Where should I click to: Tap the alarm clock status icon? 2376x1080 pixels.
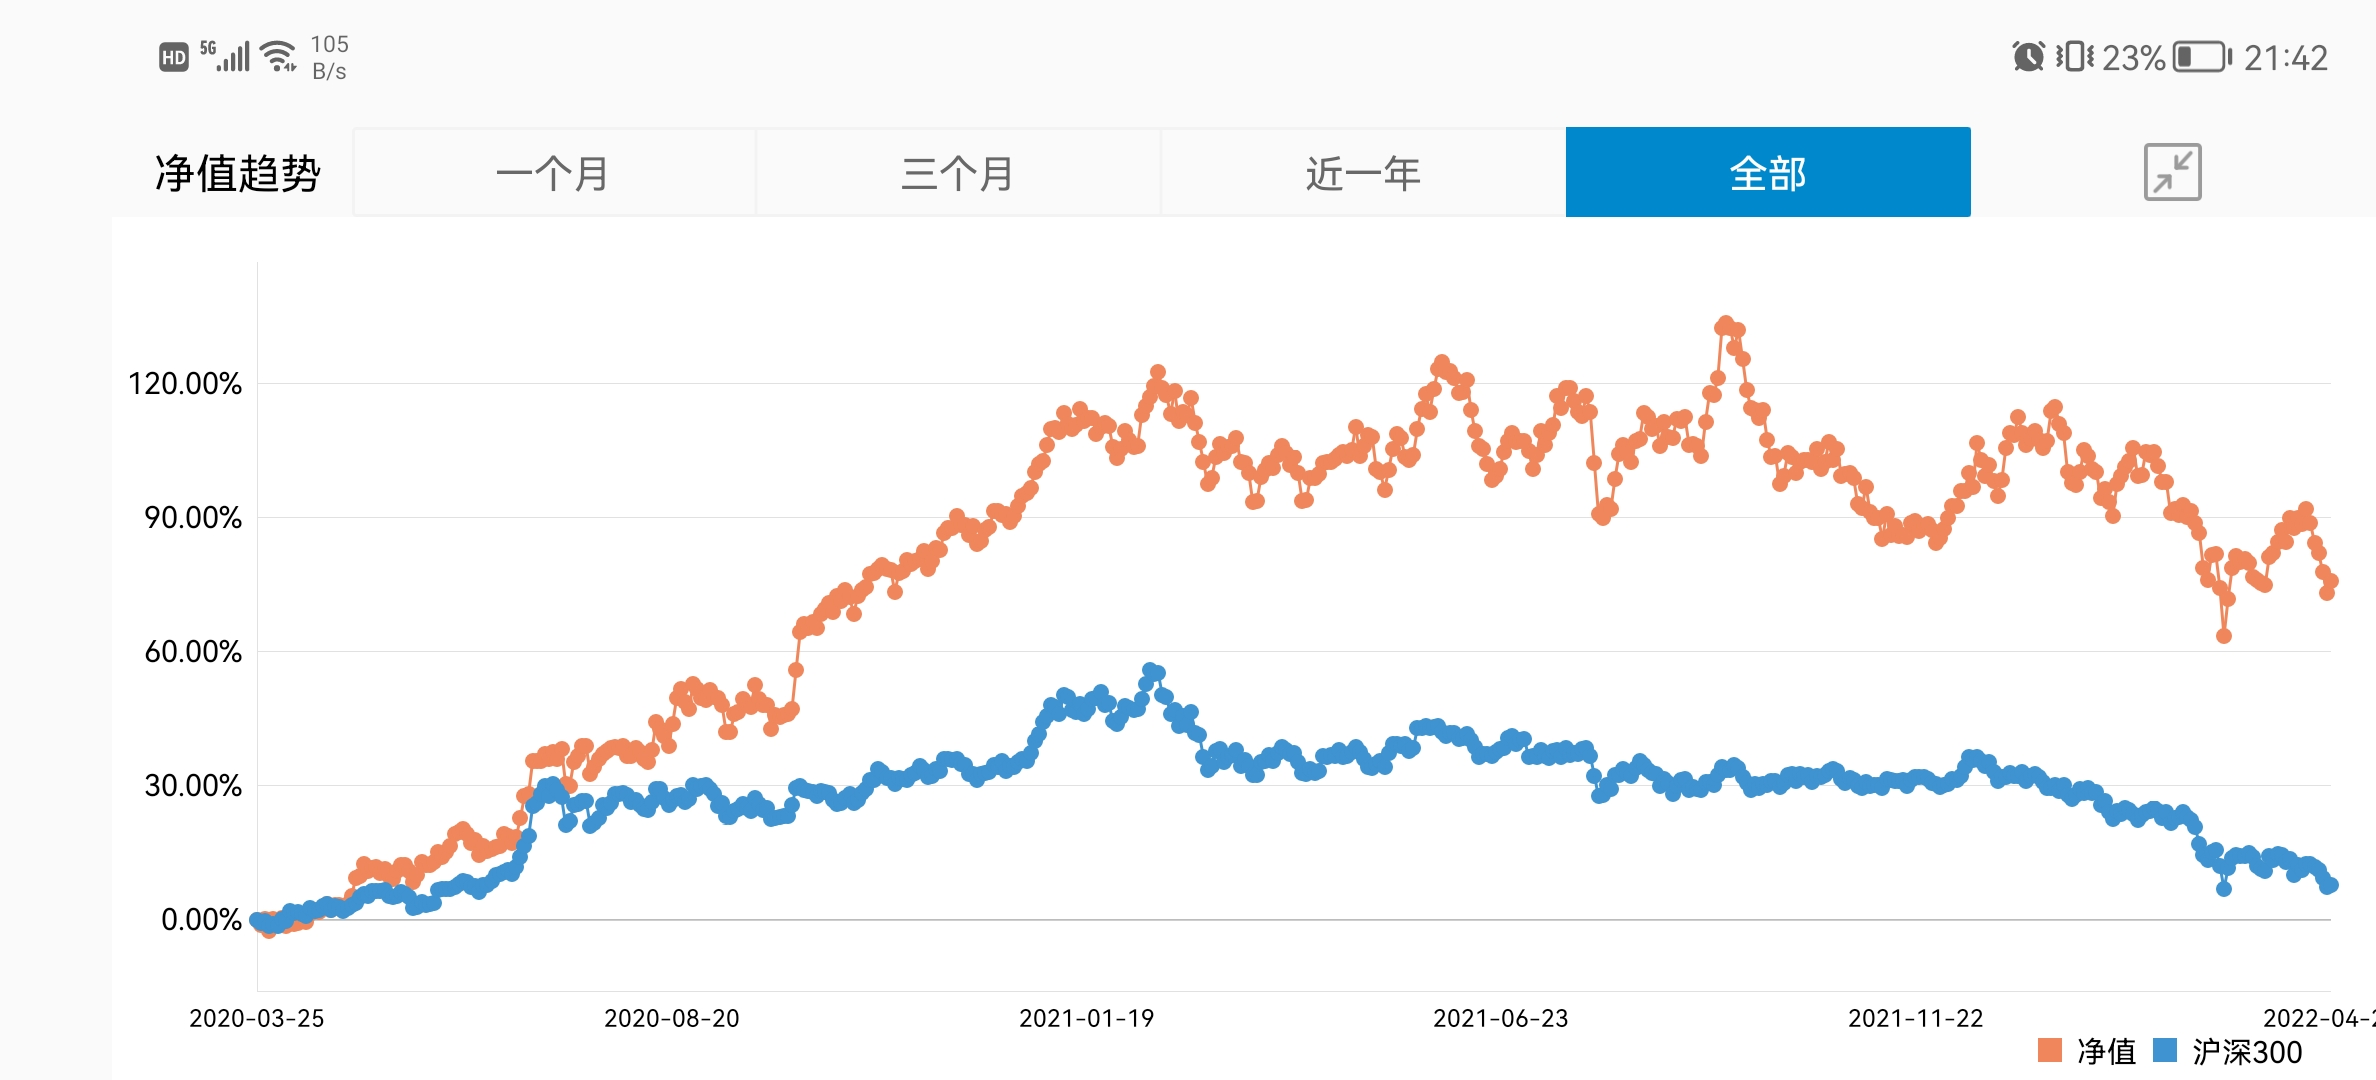point(2028,57)
